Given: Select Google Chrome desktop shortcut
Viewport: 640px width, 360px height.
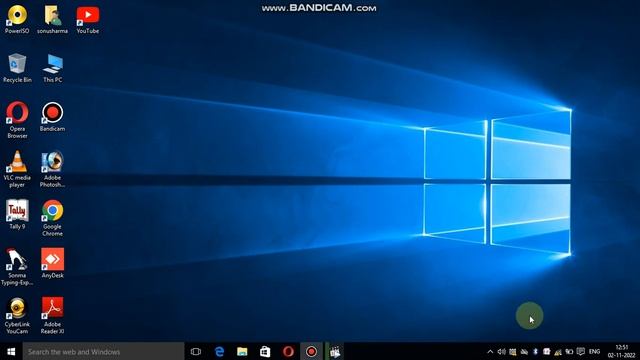Looking at the screenshot, I should coord(52,218).
